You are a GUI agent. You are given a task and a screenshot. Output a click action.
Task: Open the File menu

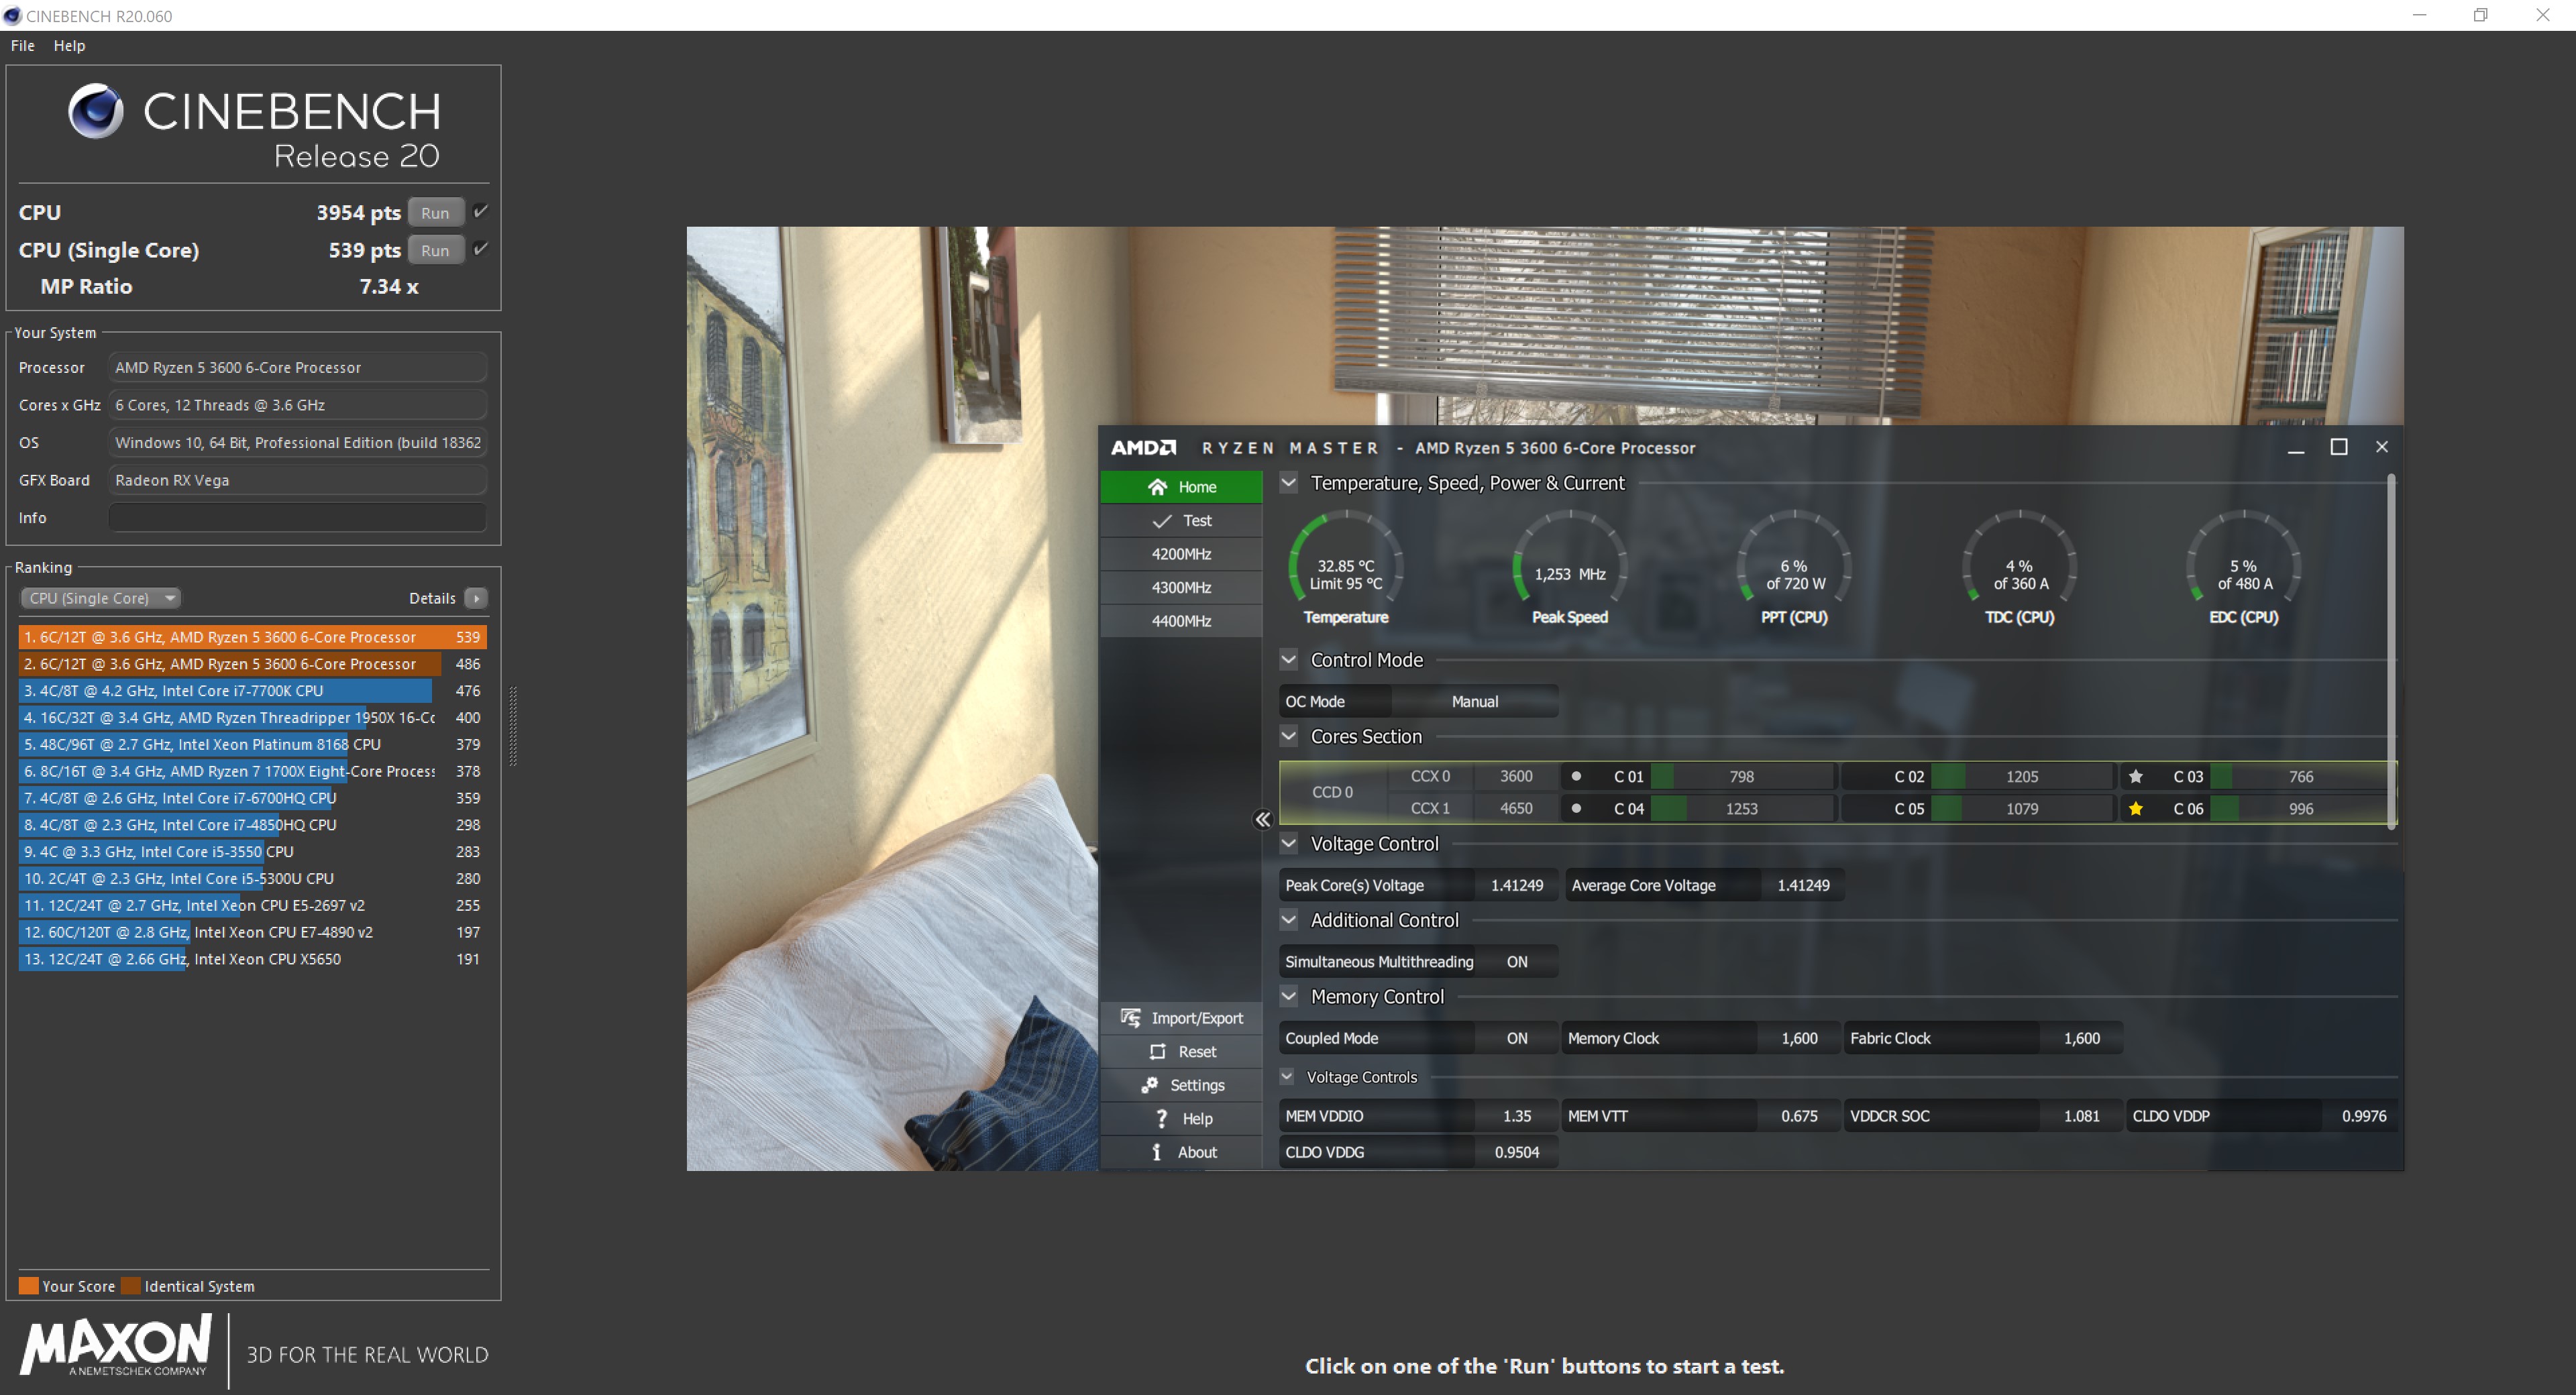(x=22, y=46)
